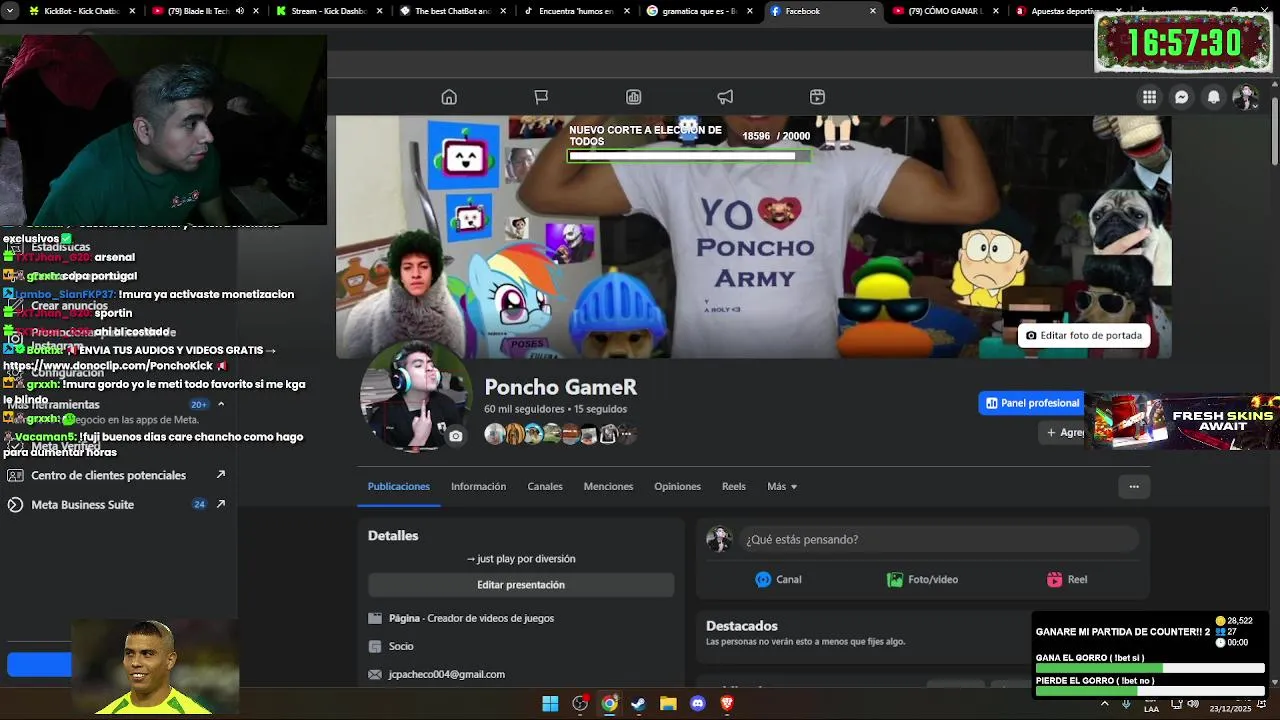Click the Página - Creador de videos row
Viewport: 1280px width, 720px height.
461,618
